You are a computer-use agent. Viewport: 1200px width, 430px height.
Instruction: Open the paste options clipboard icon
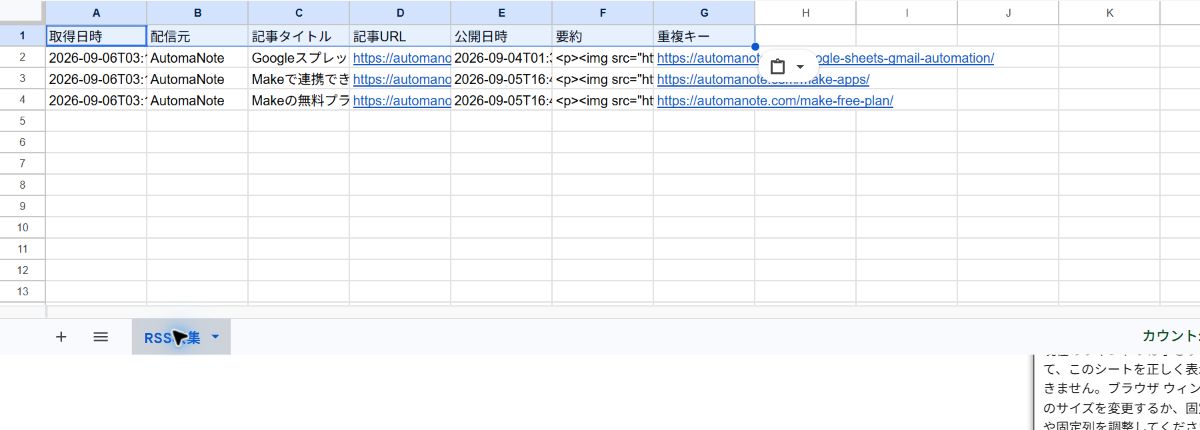pyautogui.click(x=779, y=66)
